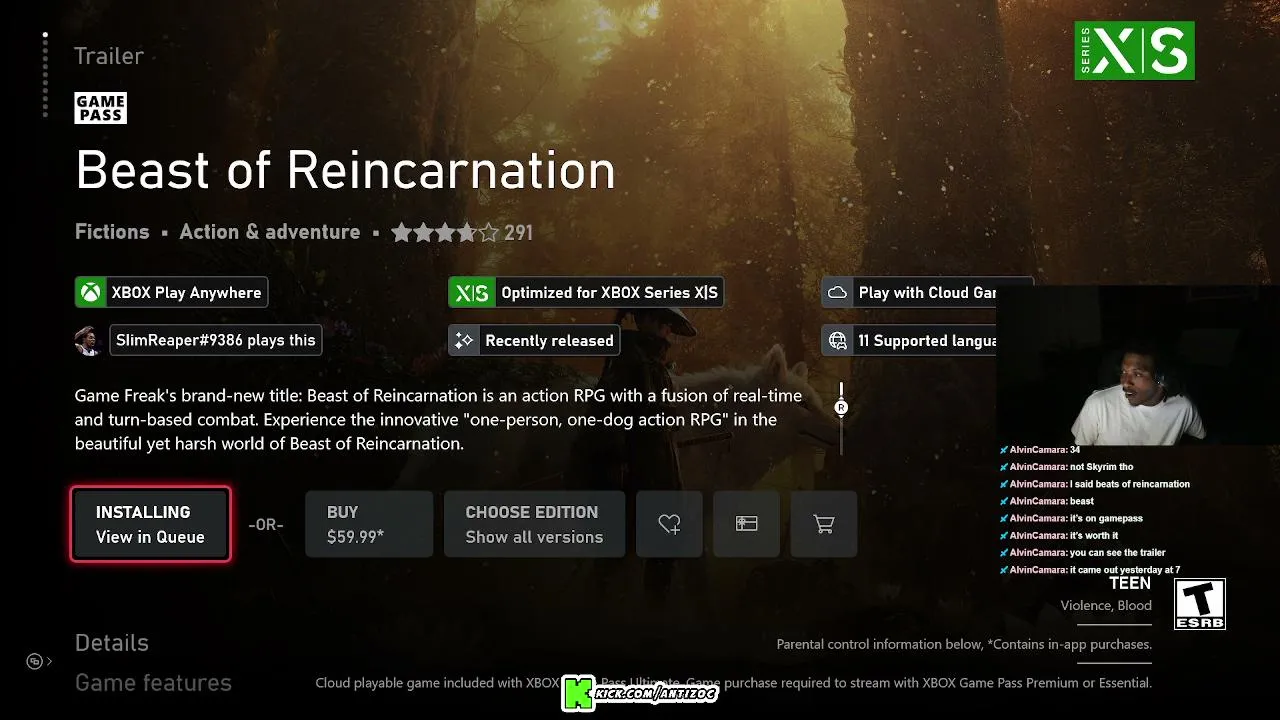This screenshot has height=720, width=1280.
Task: Click the 291 ratings count
Action: [x=518, y=233]
